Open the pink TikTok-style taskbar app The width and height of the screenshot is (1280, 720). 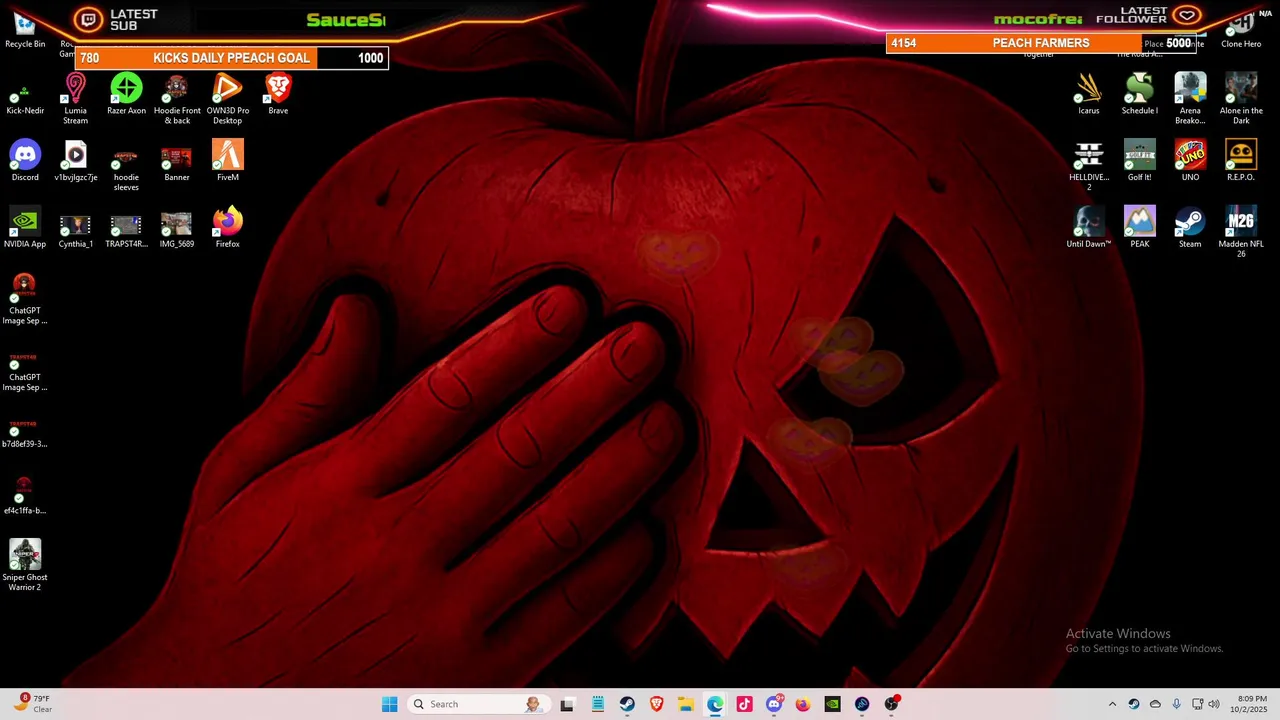coord(744,704)
